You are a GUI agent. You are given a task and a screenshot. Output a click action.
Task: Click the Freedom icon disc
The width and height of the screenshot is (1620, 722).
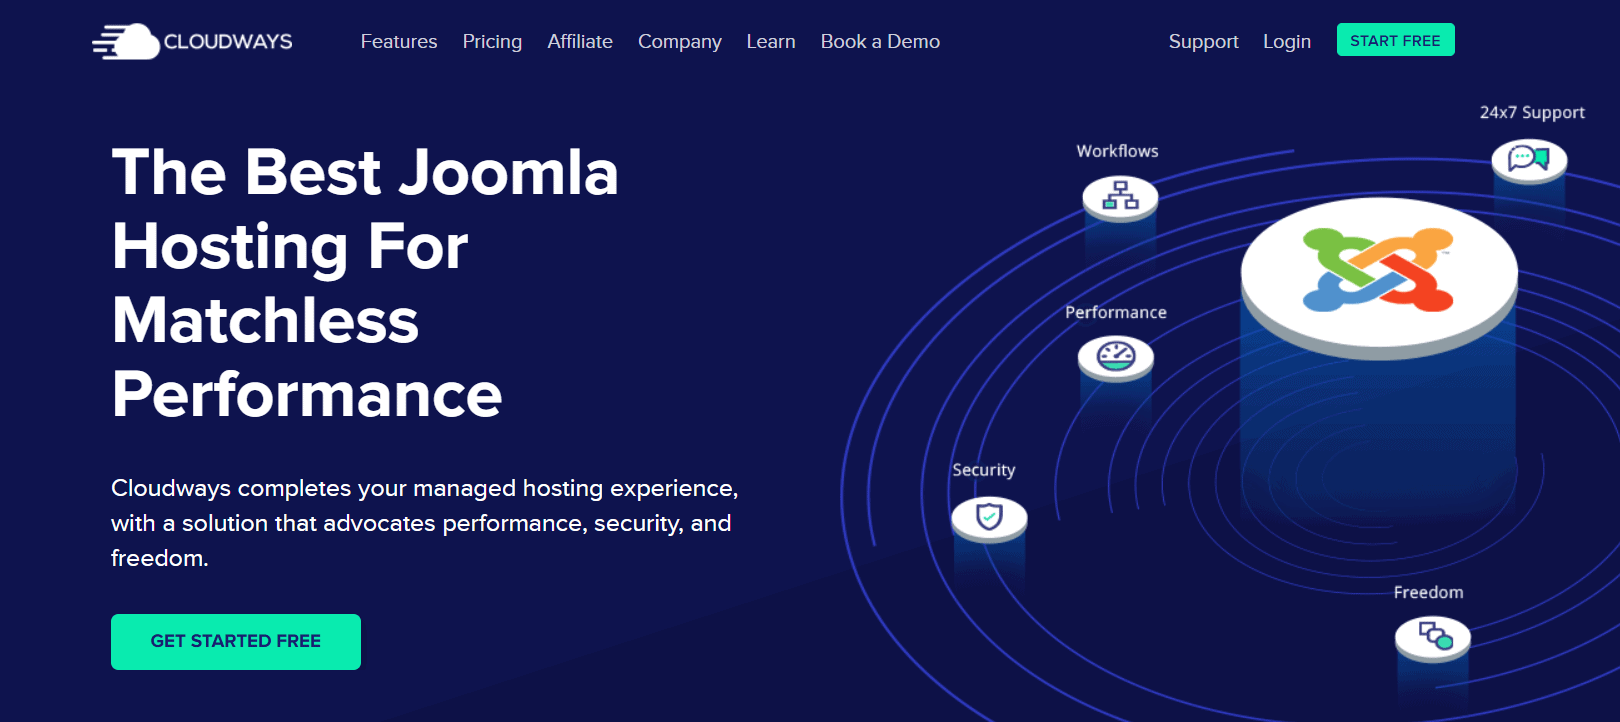point(1433,636)
